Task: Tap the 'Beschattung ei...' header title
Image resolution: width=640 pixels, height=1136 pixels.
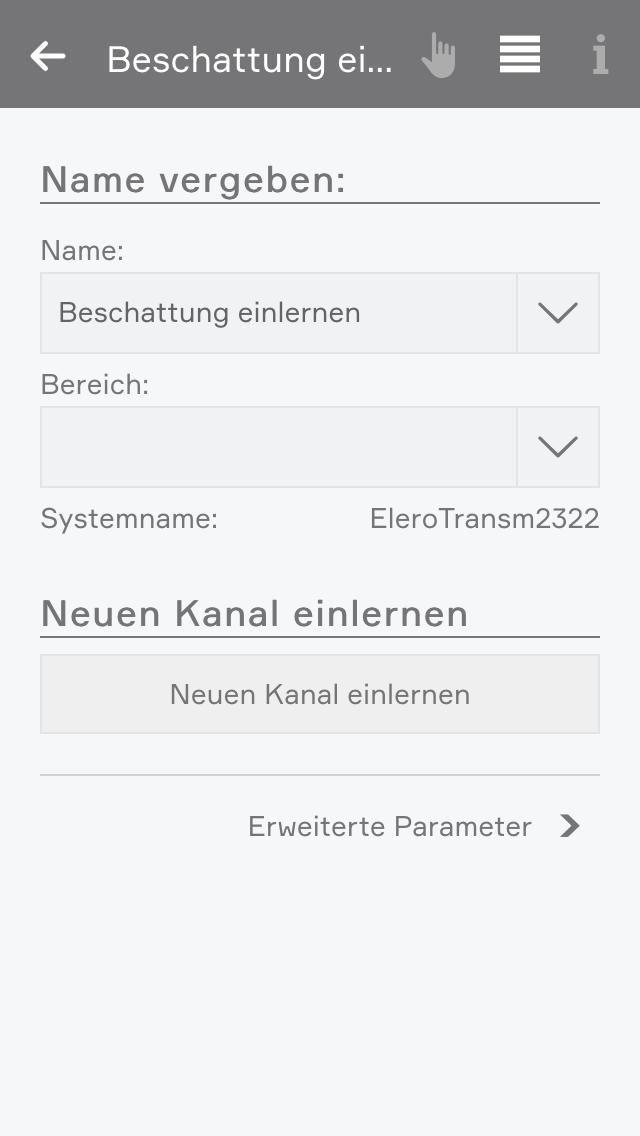Action: tap(250, 60)
